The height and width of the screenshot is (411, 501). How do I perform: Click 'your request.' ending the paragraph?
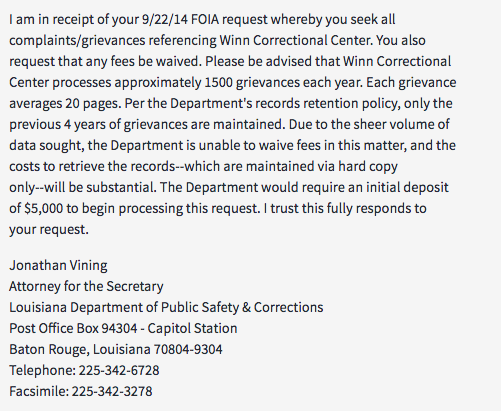point(49,230)
